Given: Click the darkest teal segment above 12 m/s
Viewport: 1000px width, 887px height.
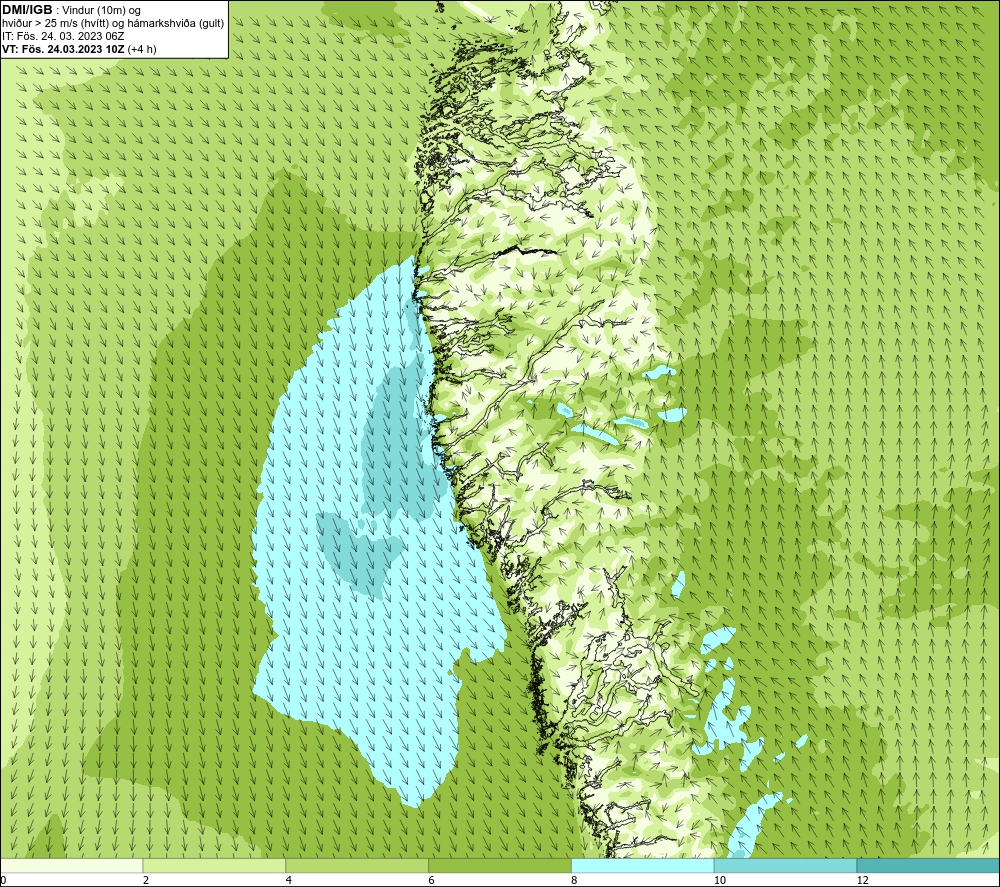Looking at the screenshot, I should (928, 865).
